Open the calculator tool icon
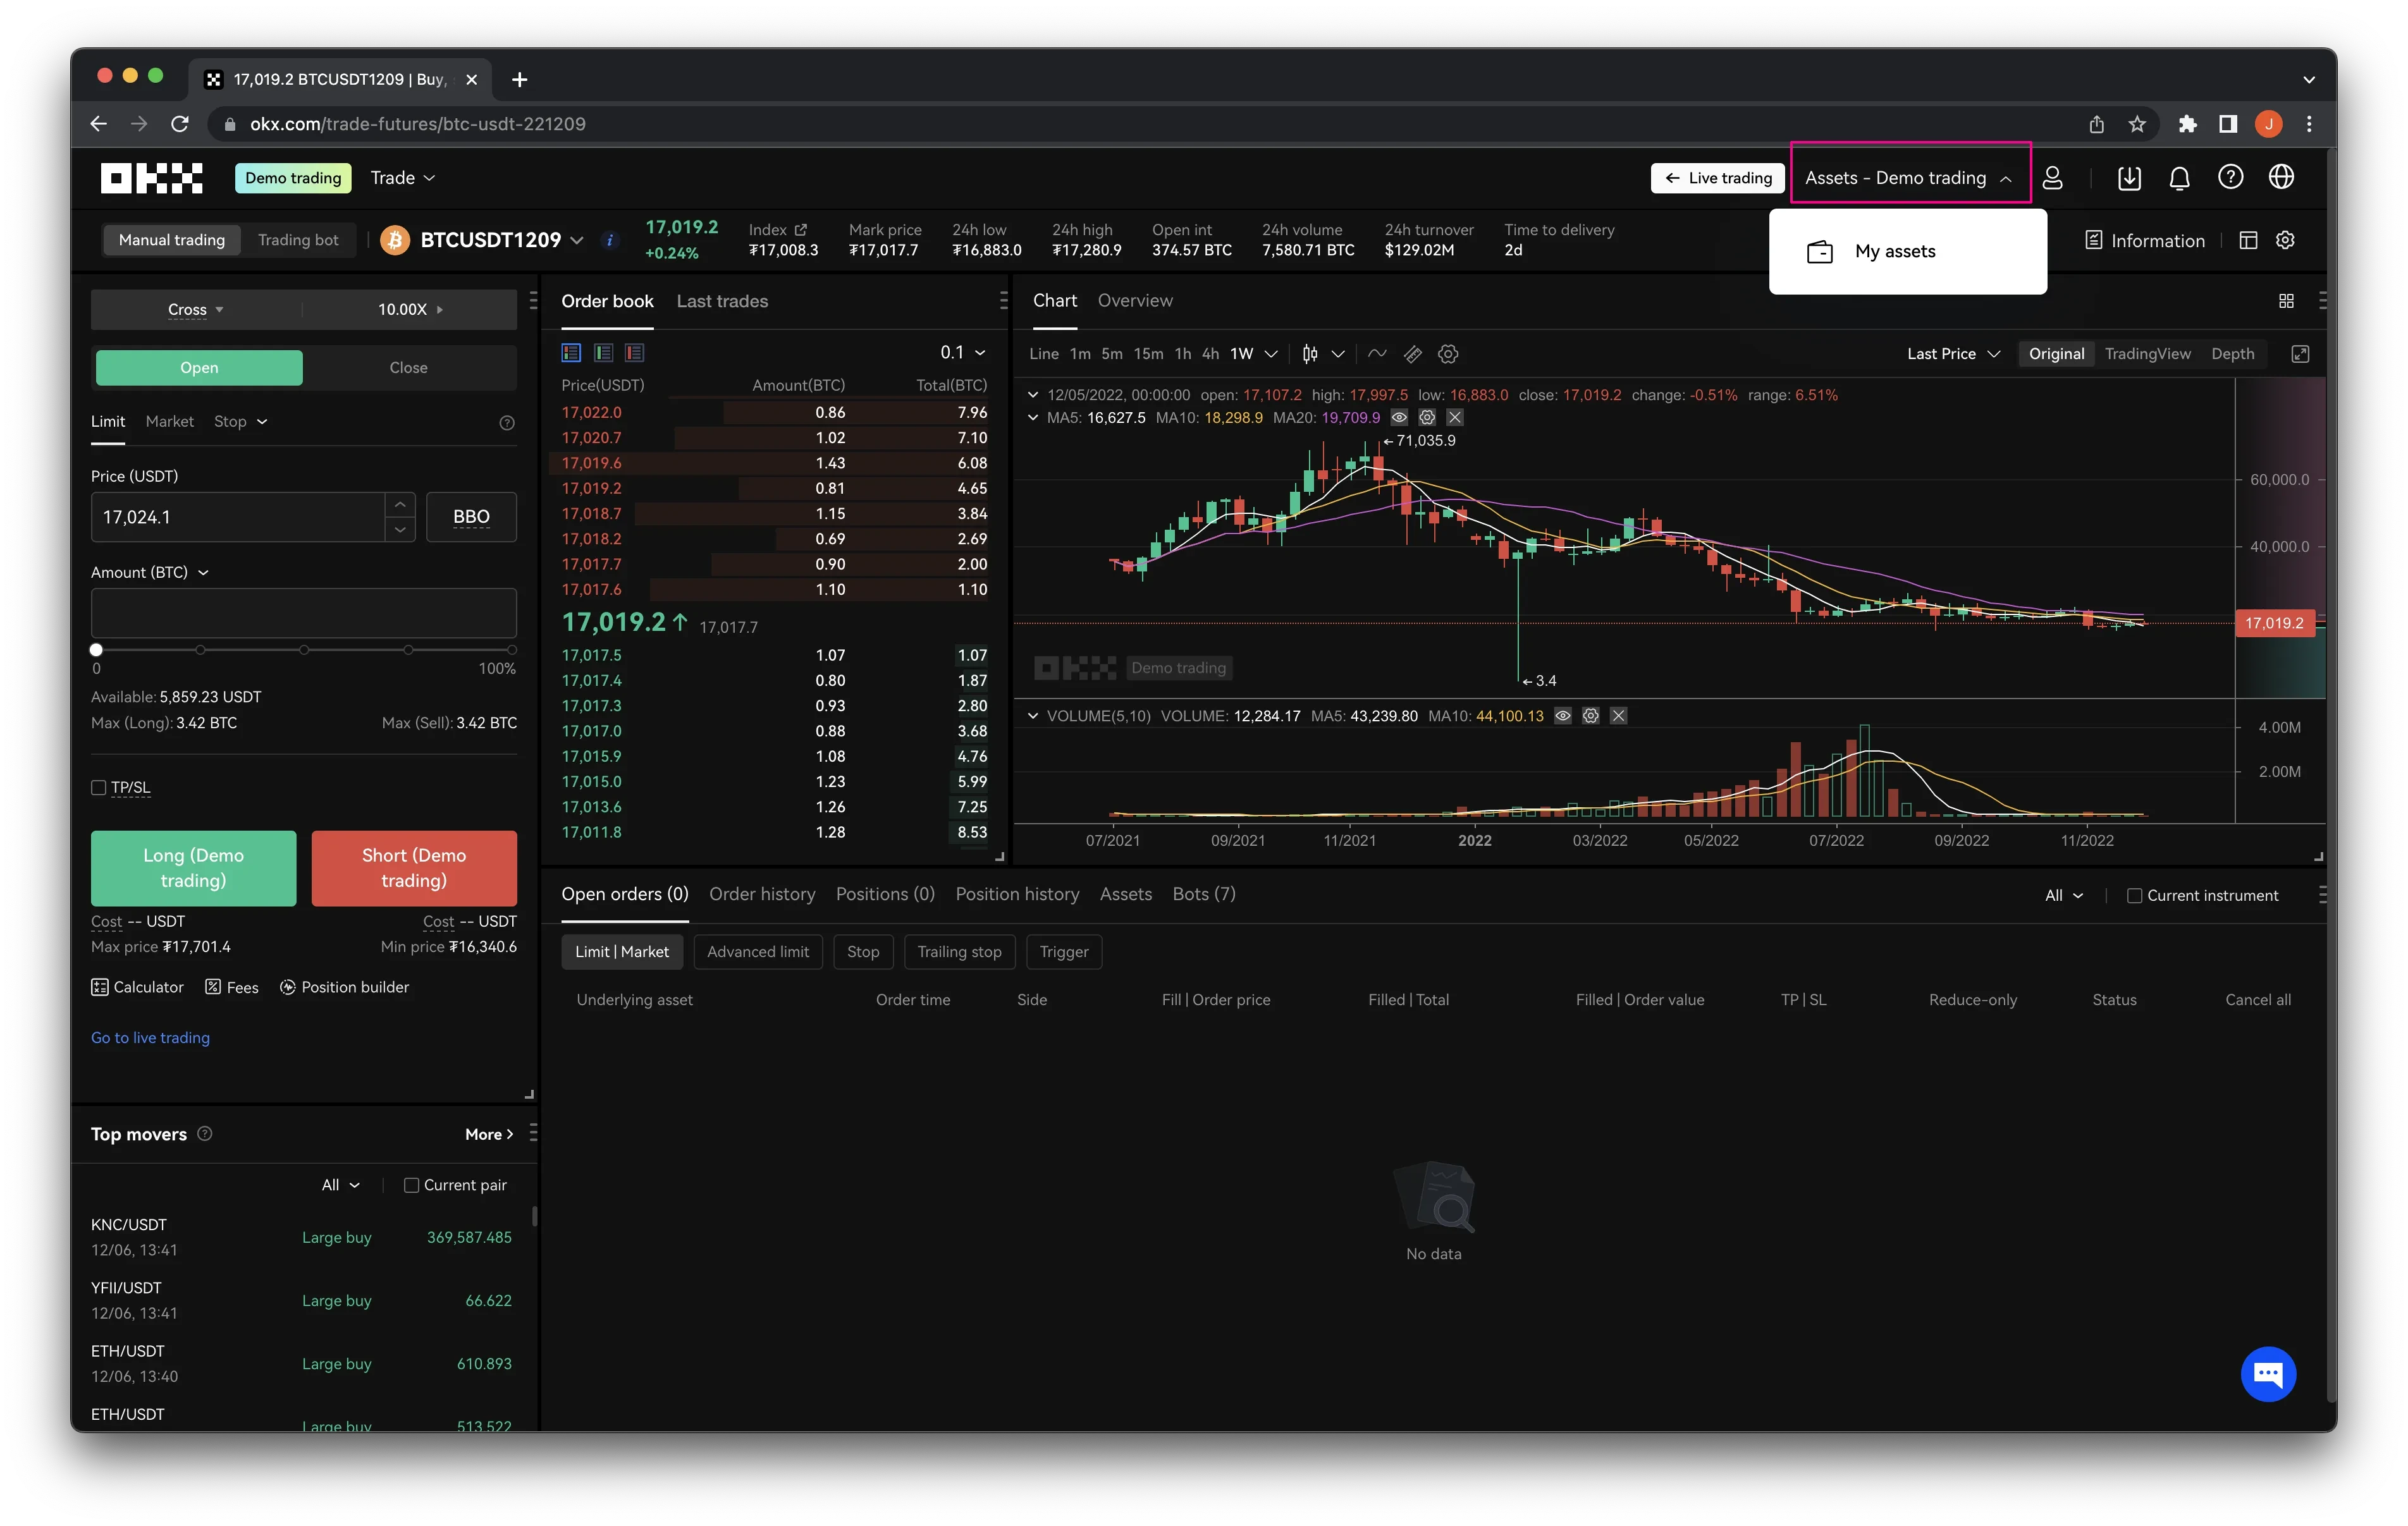Viewport: 2408px width, 1526px height. point(98,986)
